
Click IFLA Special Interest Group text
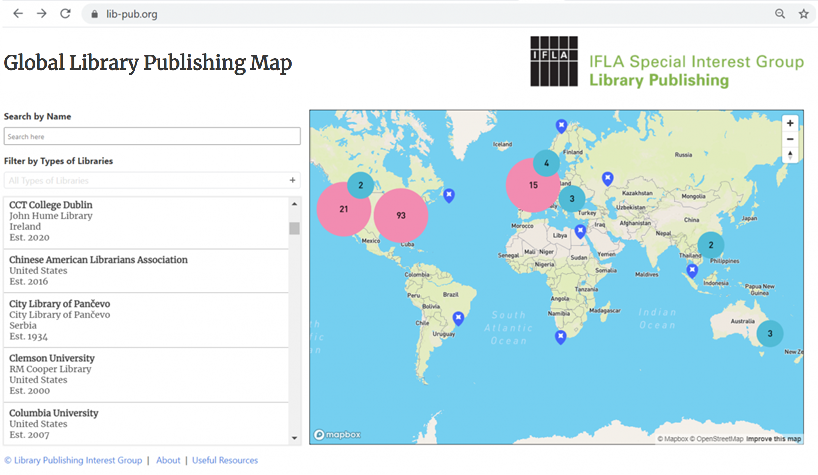(696, 62)
